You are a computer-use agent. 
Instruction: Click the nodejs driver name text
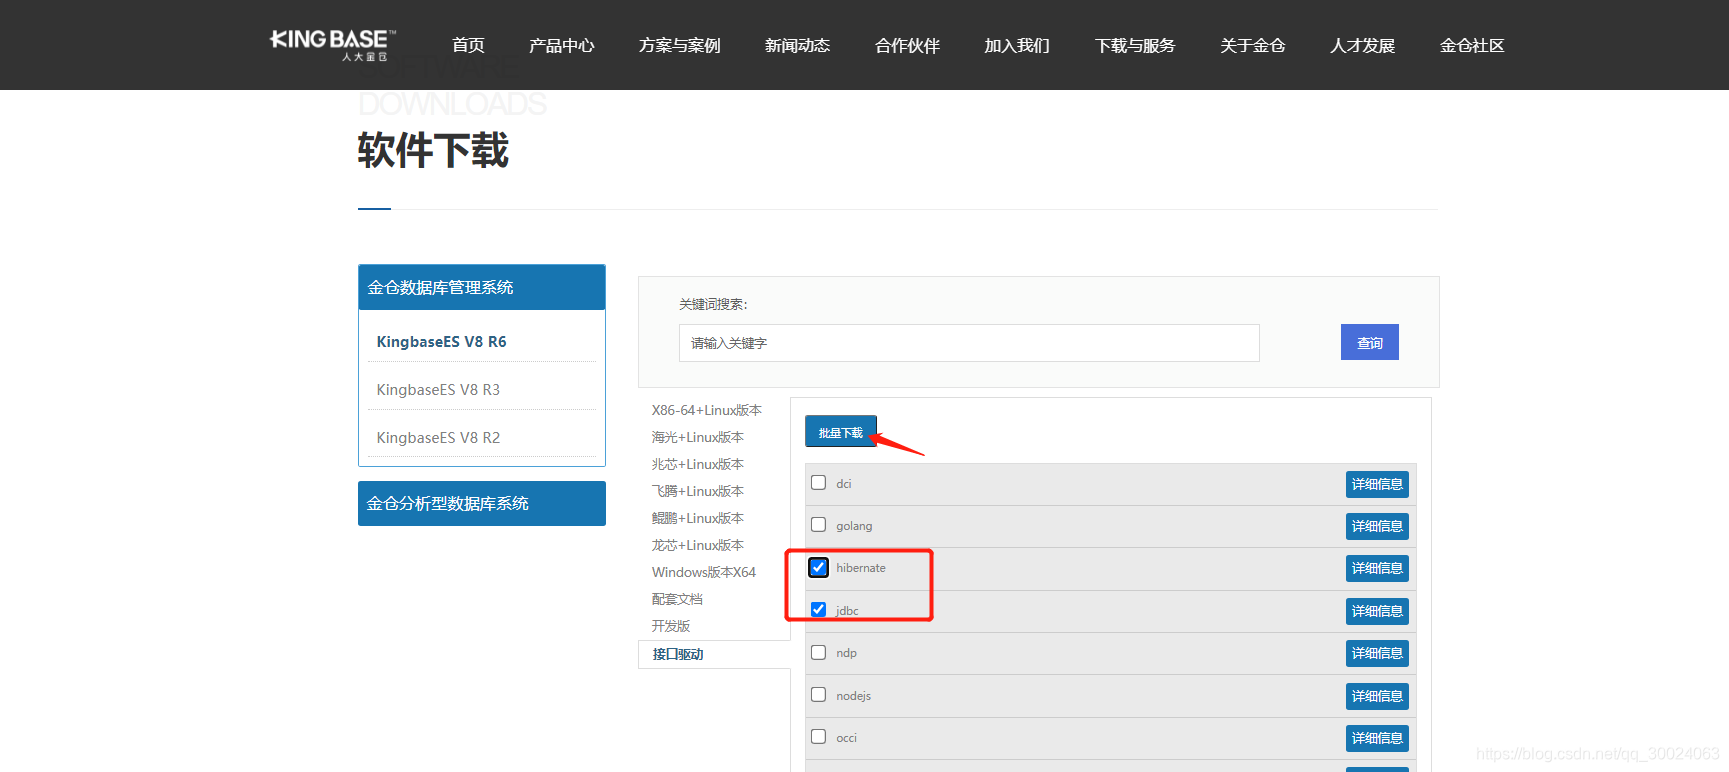pyautogui.click(x=853, y=696)
